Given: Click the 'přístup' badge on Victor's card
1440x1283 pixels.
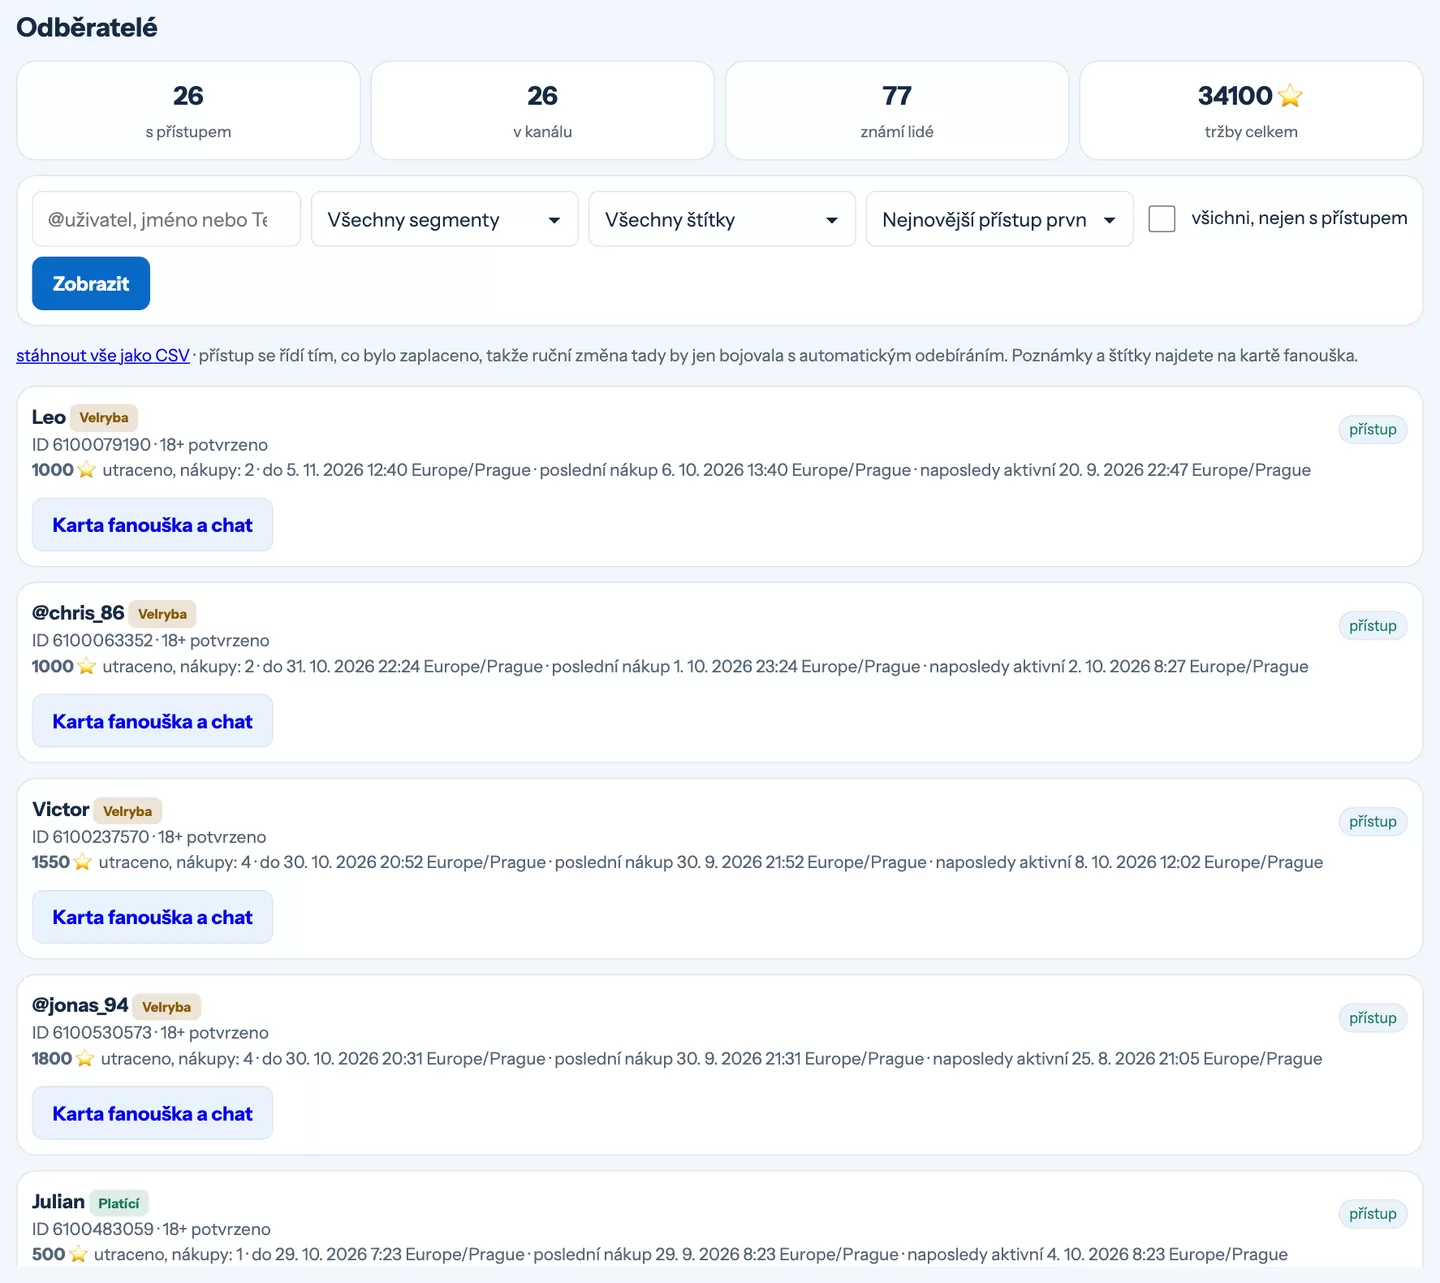Looking at the screenshot, I should (x=1373, y=822).
